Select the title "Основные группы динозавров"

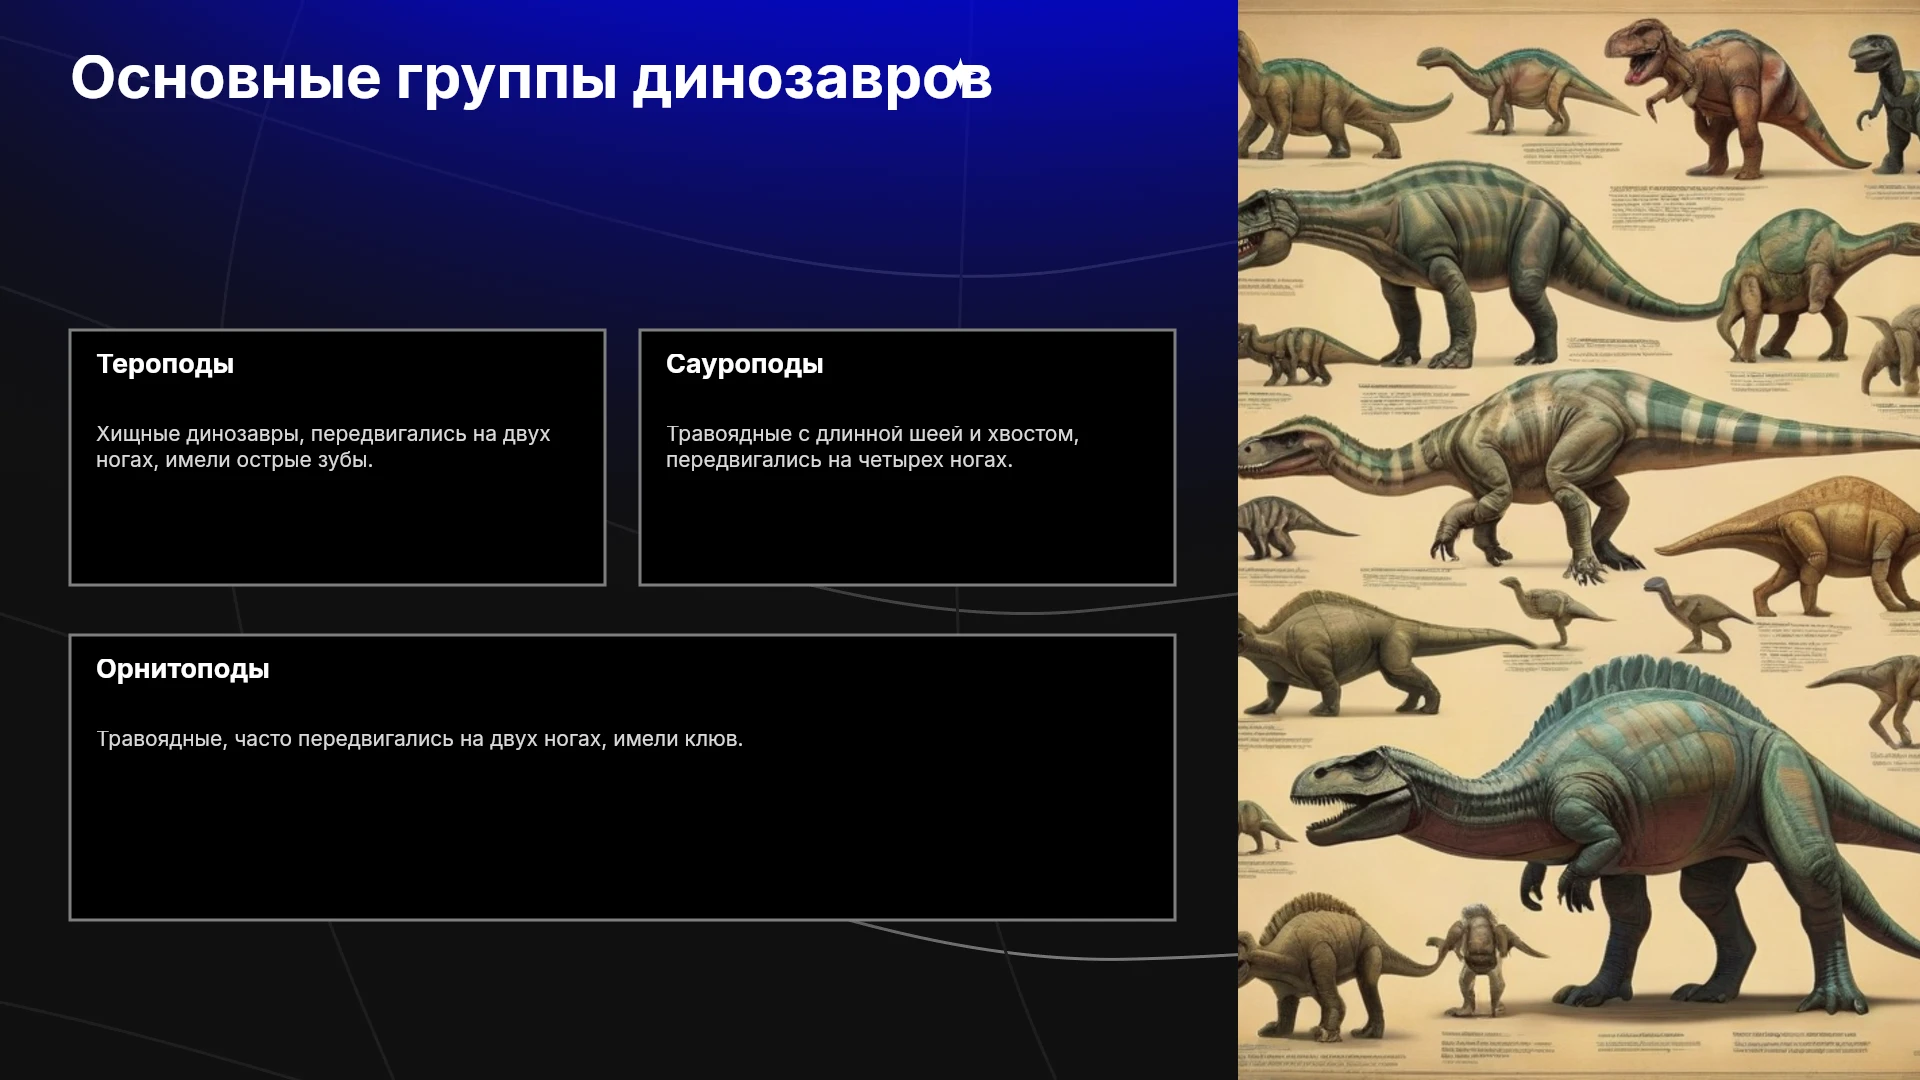(x=531, y=78)
